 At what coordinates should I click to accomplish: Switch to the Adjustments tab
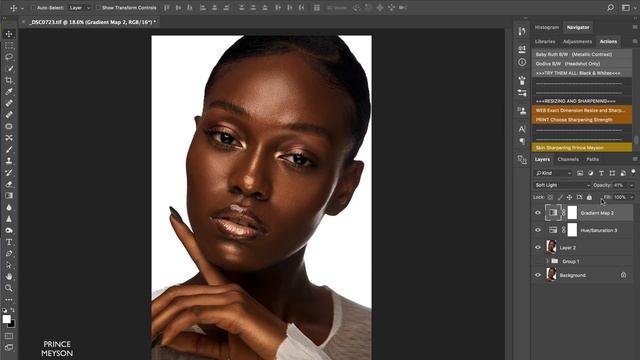click(x=577, y=42)
